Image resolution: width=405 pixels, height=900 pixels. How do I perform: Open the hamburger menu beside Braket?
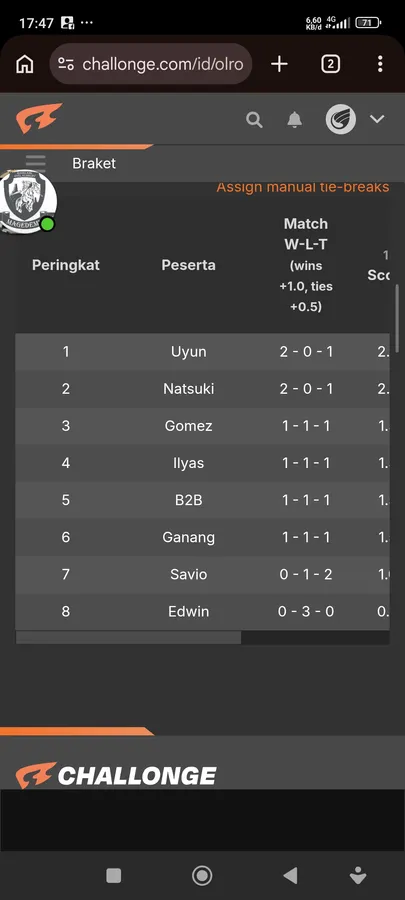[36, 163]
